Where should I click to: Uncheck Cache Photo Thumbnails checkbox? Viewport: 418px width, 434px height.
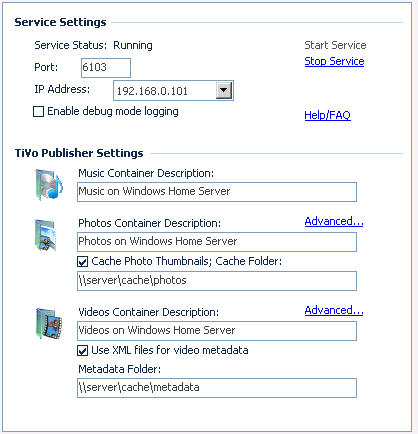pos(82,261)
